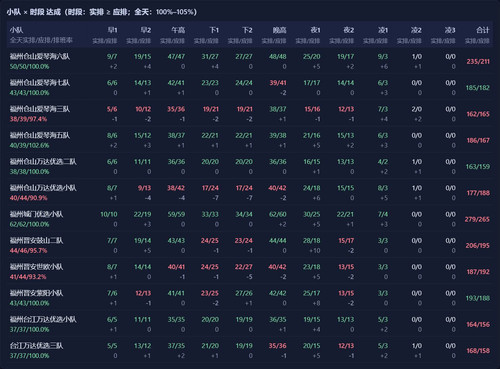Click the 47/47 cell under 午高
The width and height of the screenshot is (500, 369).
point(176,56)
